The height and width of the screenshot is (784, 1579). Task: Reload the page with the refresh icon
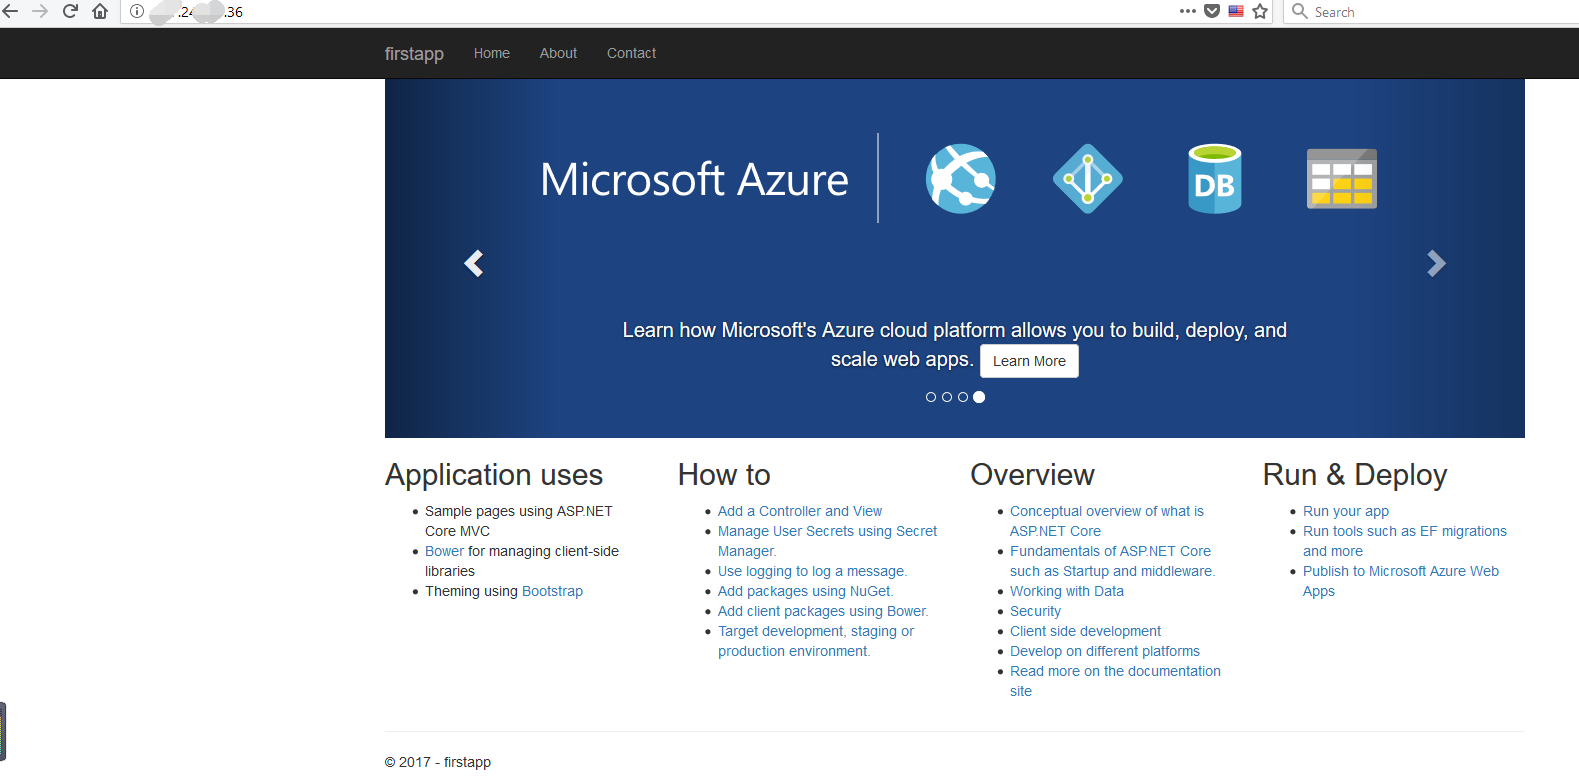[x=70, y=11]
